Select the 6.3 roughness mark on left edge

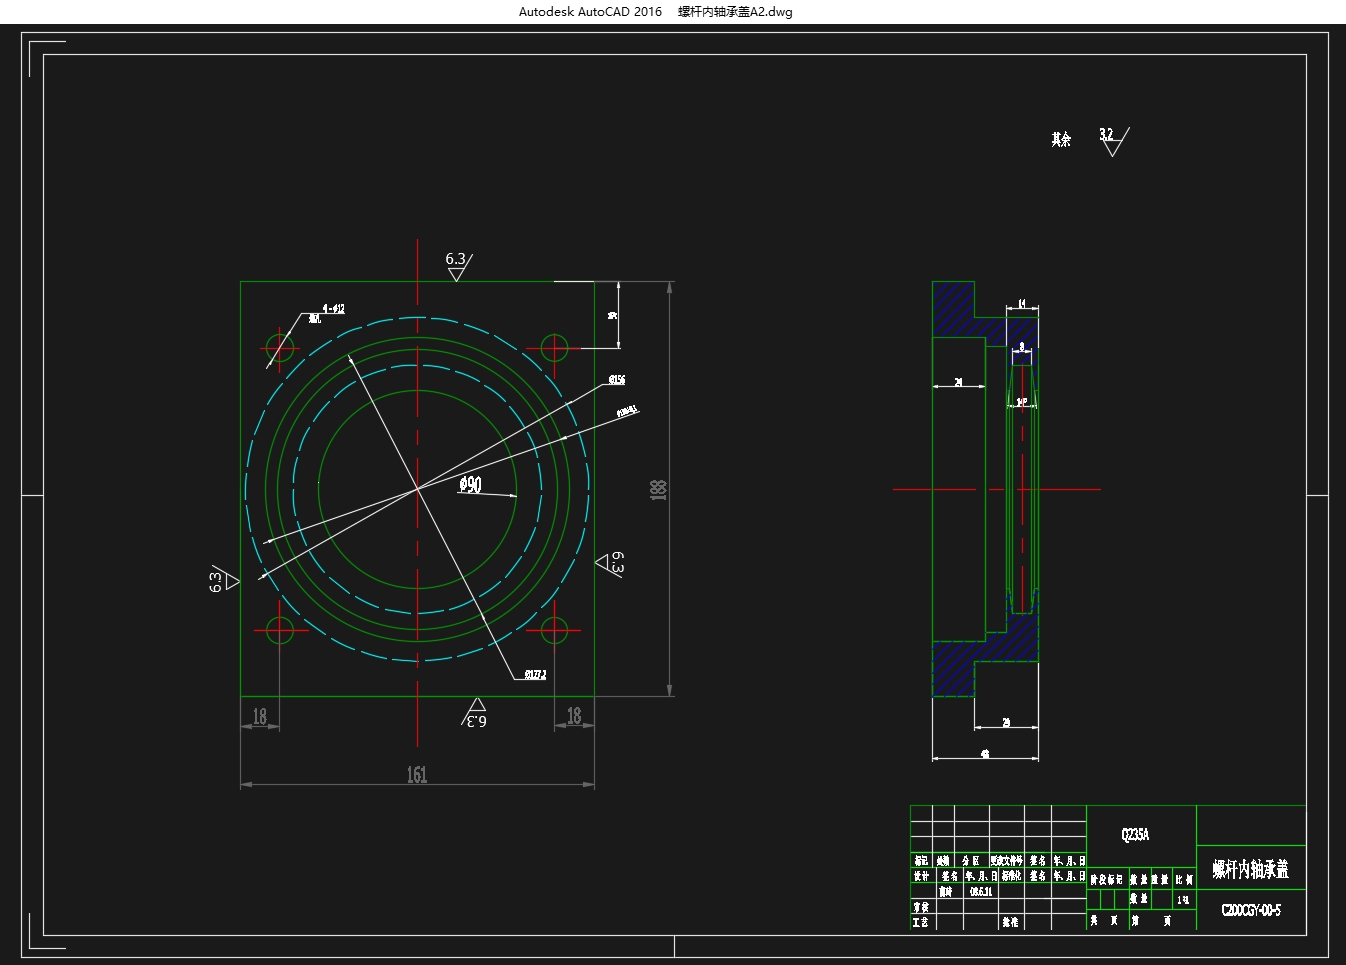[223, 579]
